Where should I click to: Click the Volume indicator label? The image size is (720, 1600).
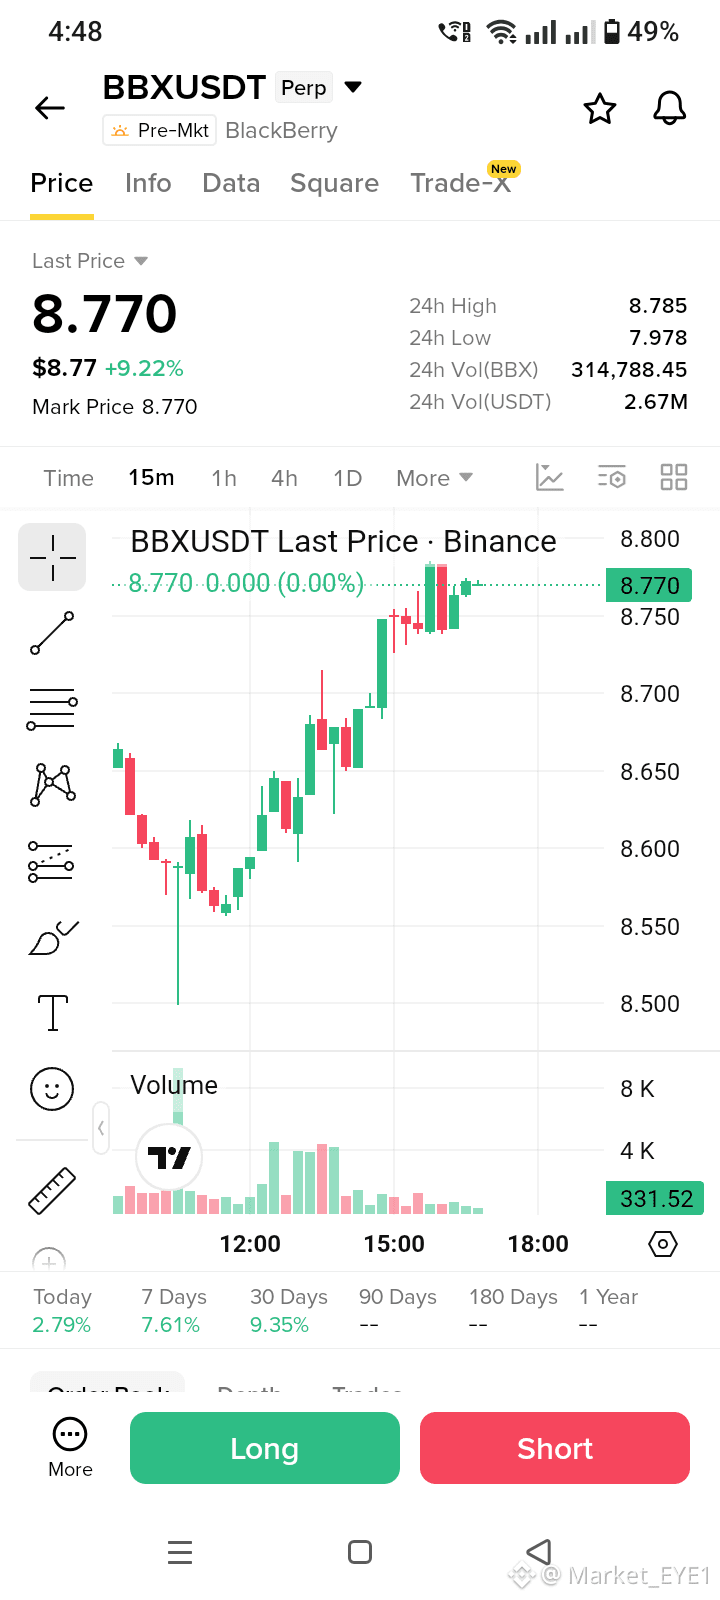click(x=174, y=1085)
